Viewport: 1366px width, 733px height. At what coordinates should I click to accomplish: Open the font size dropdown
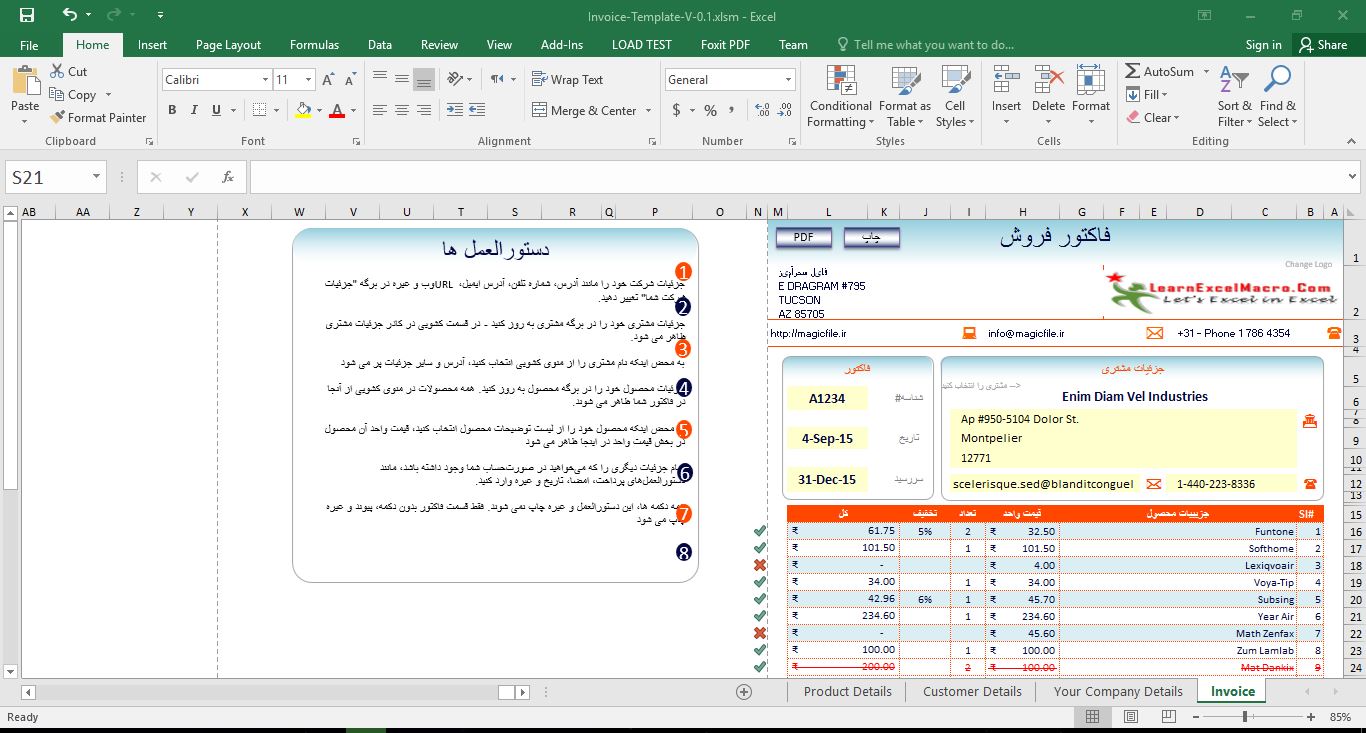(308, 79)
